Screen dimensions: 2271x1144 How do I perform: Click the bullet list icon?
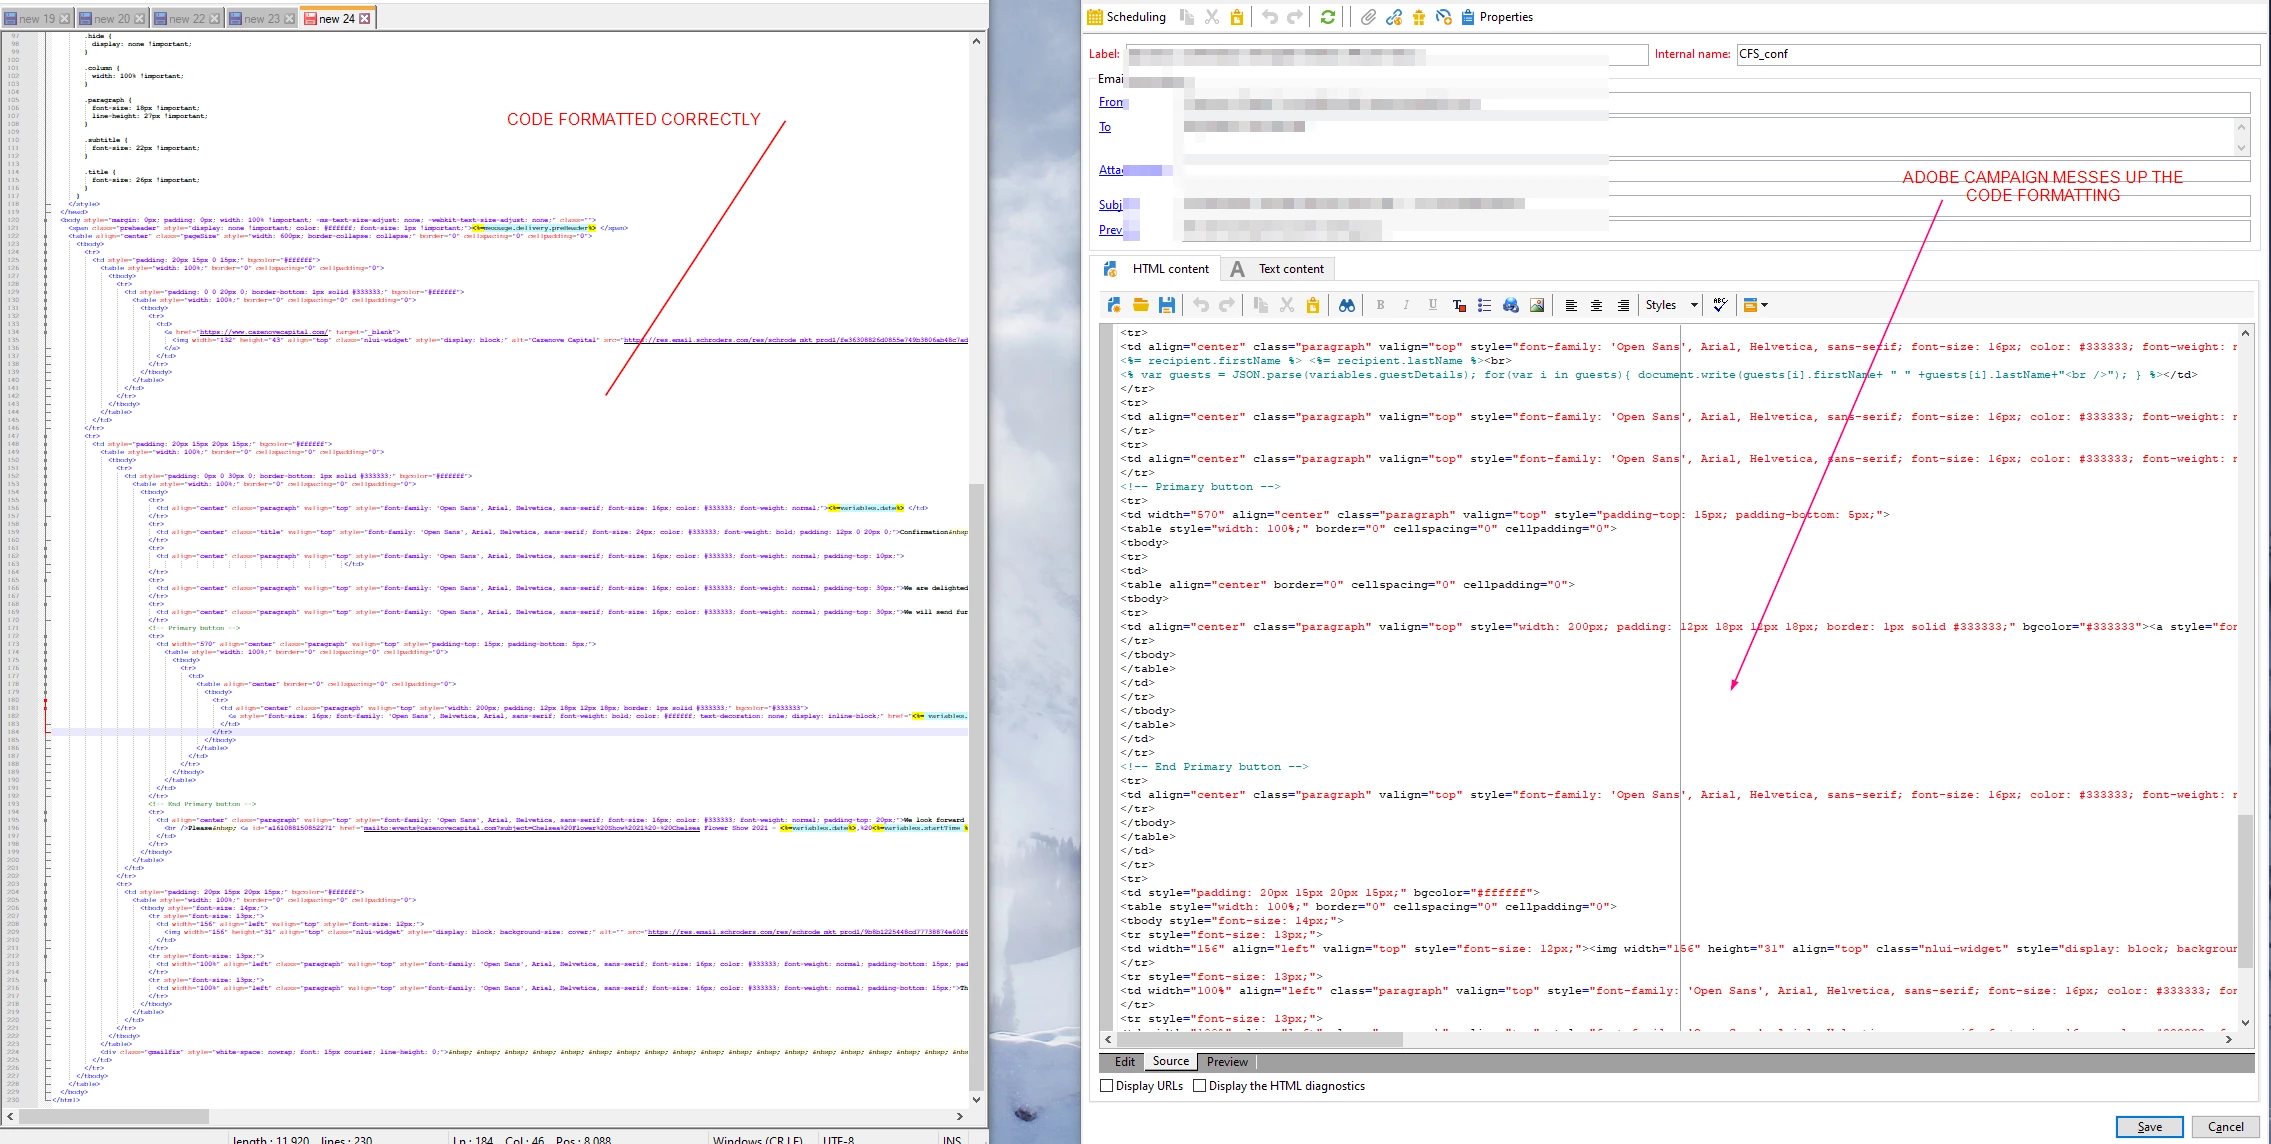point(1484,305)
